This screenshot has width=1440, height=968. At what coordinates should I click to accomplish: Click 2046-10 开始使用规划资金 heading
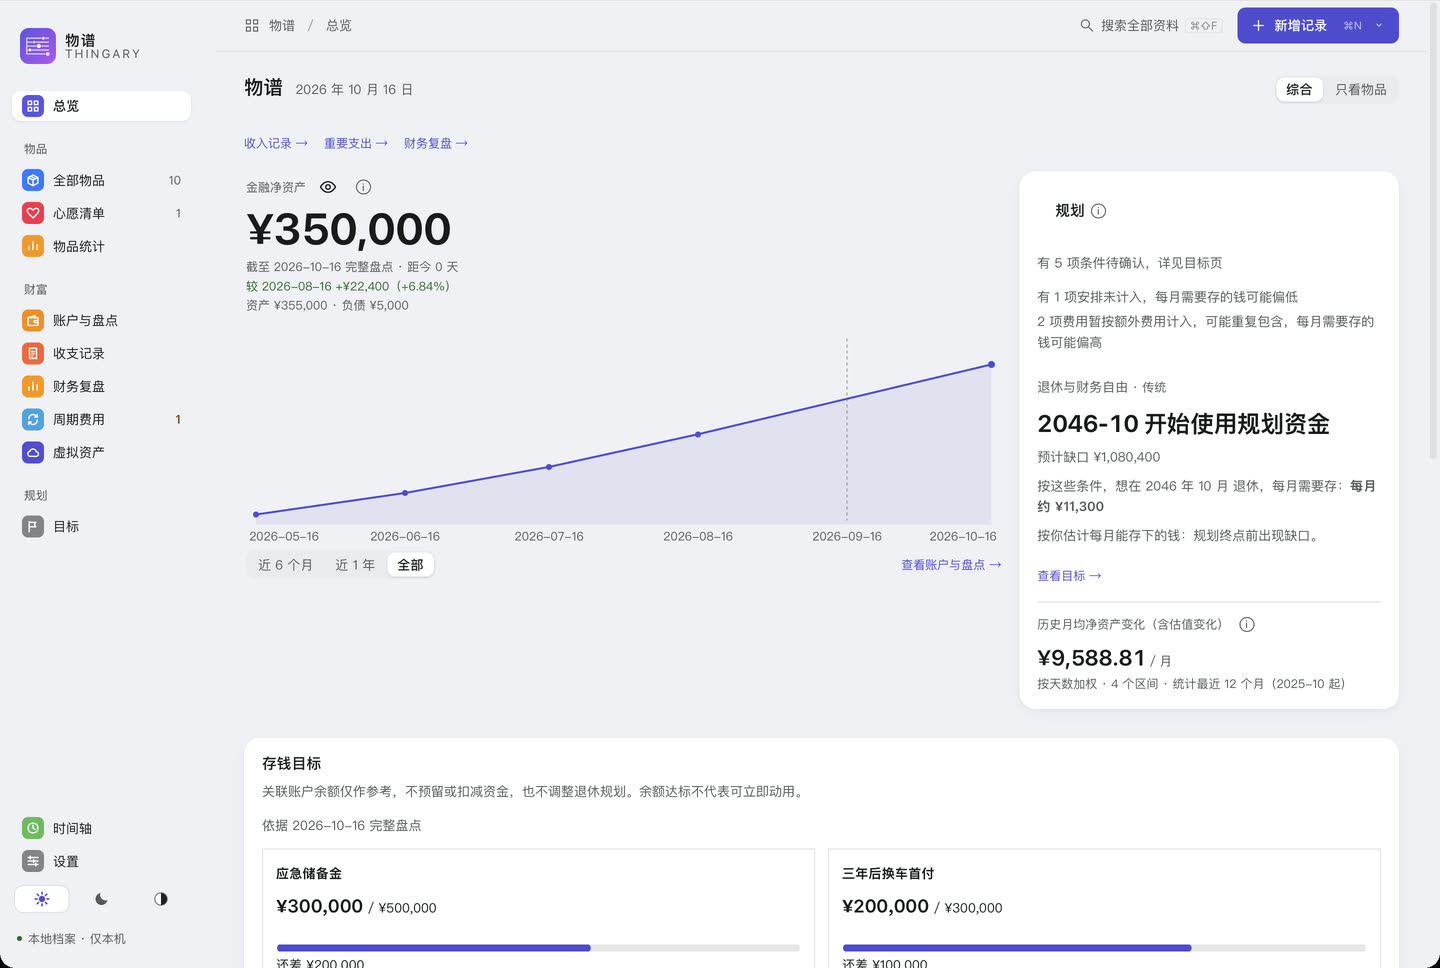1183,424
